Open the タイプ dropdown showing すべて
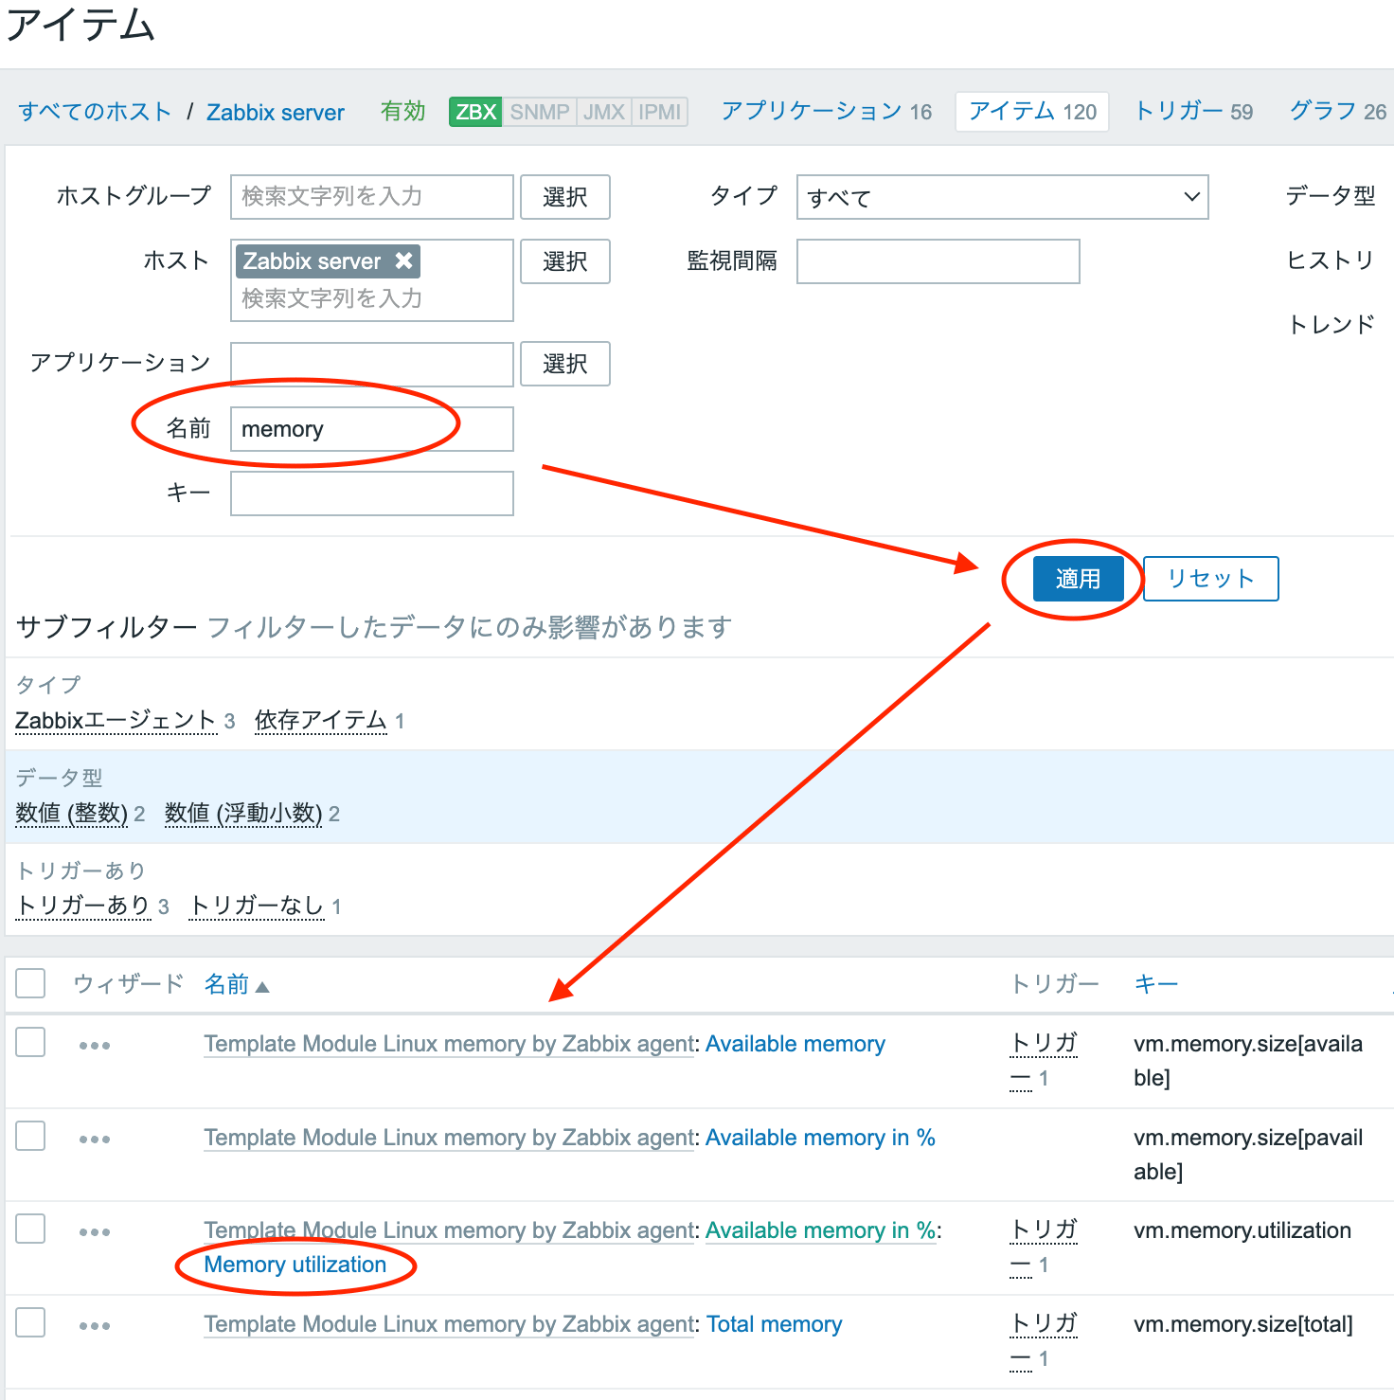This screenshot has width=1394, height=1400. point(1002,197)
